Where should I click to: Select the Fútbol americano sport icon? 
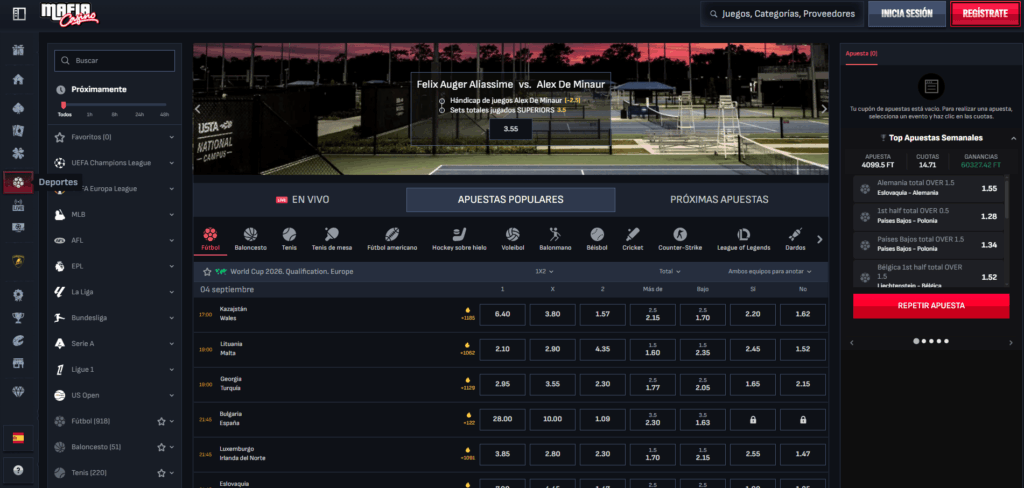(392, 238)
